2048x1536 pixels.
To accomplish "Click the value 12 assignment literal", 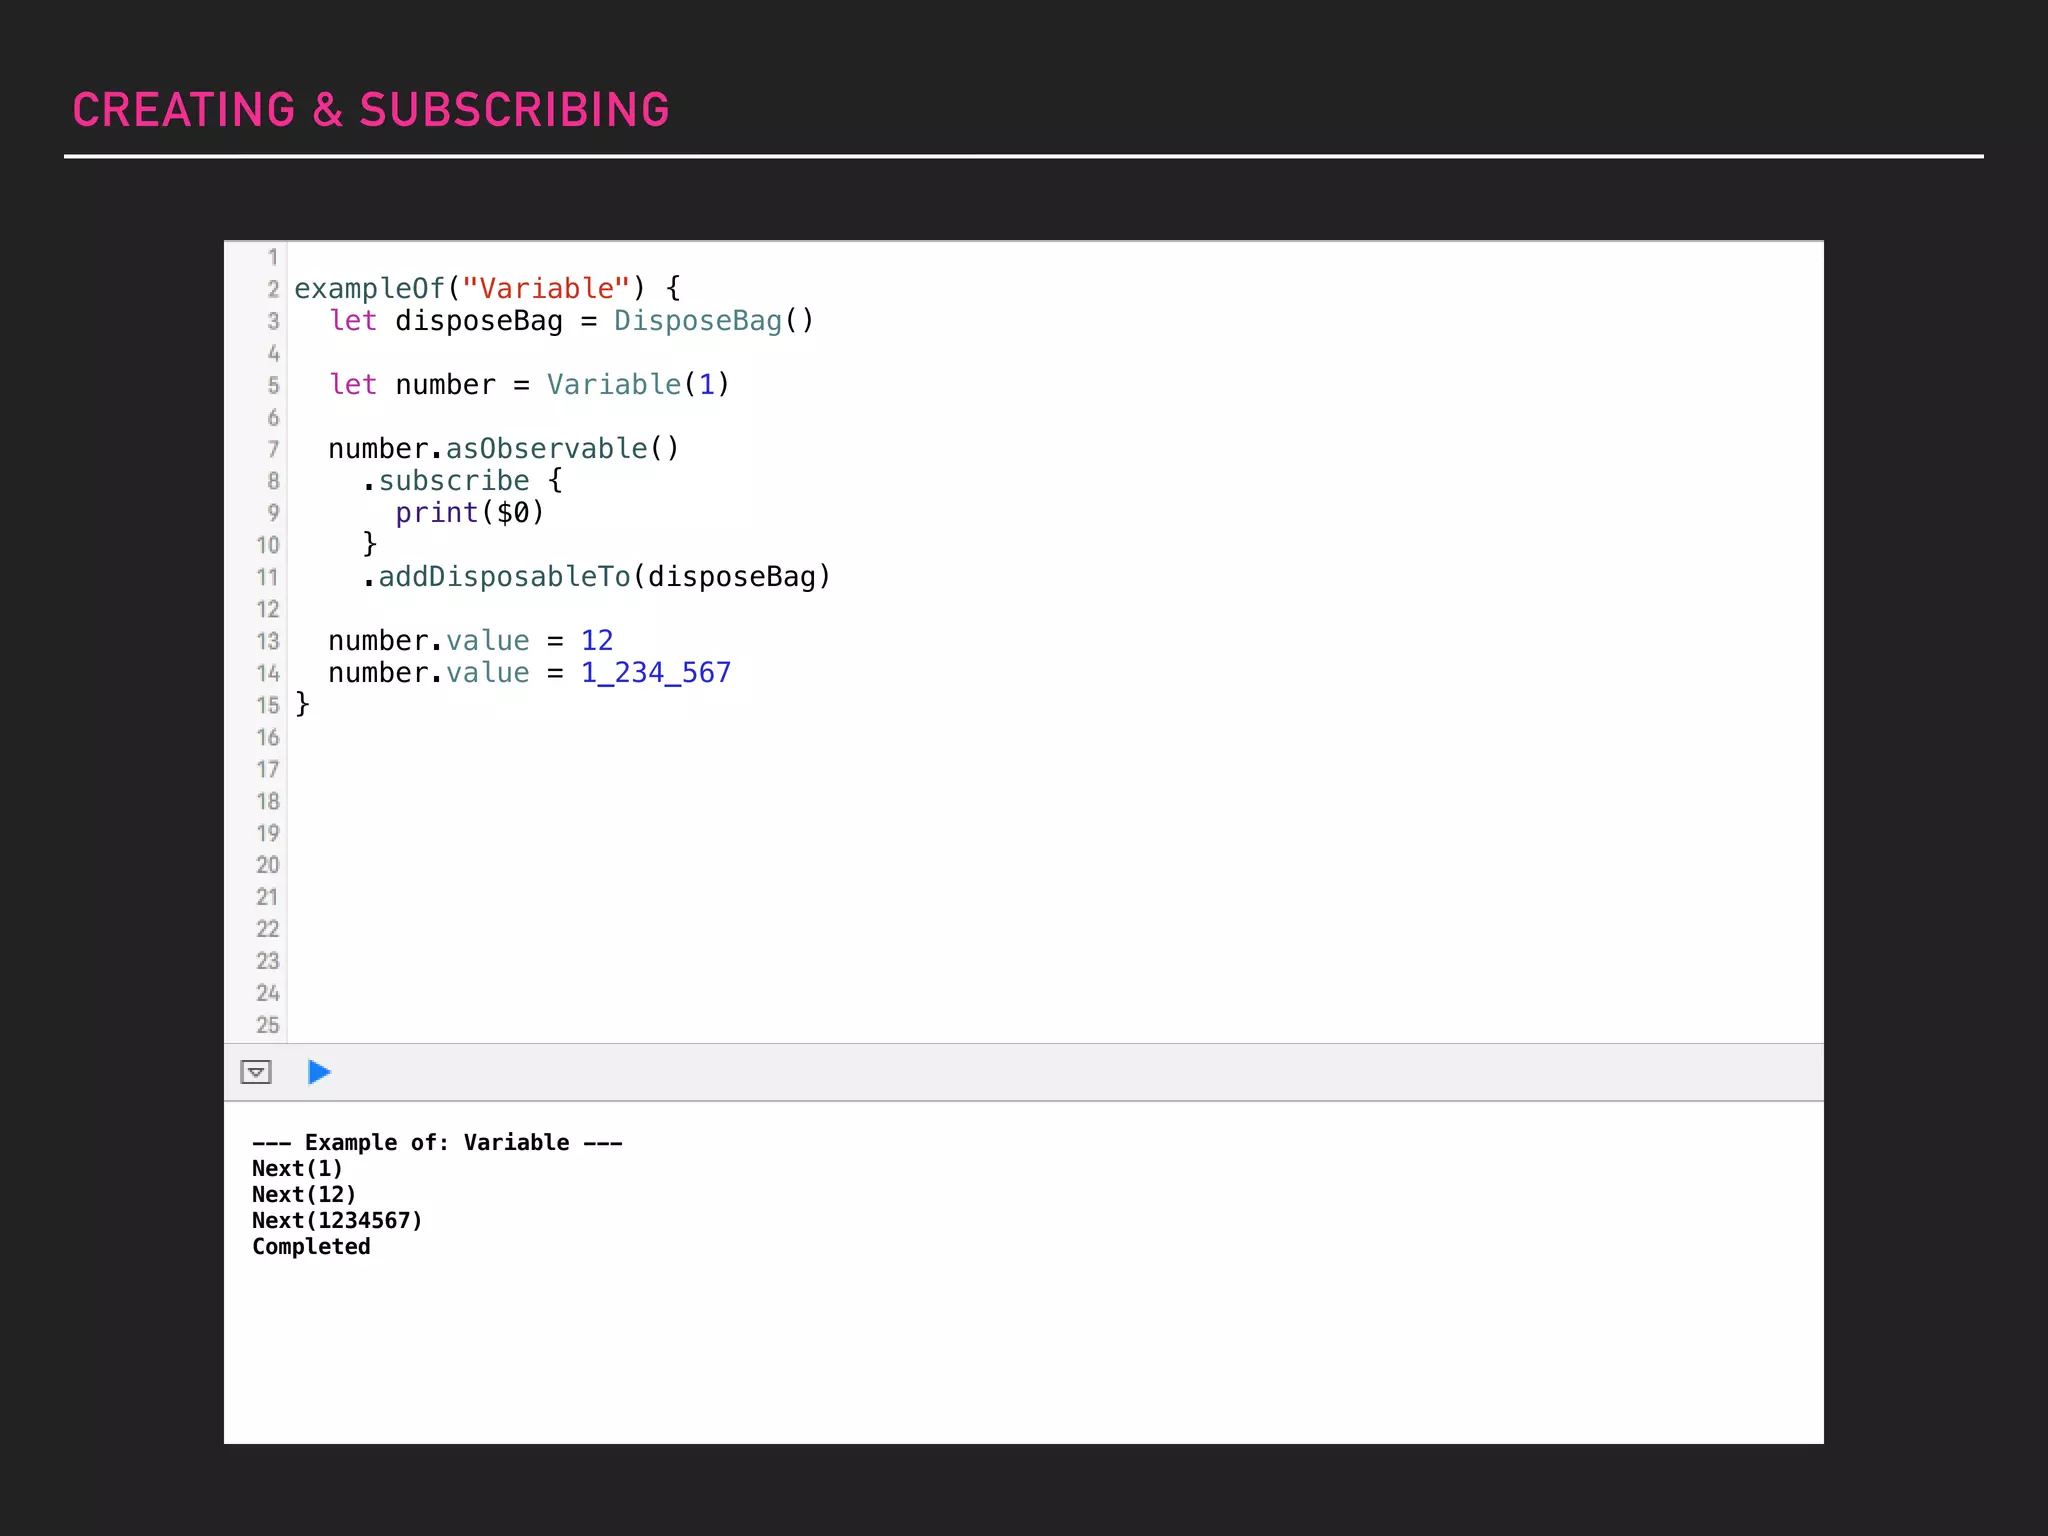I will coord(597,641).
